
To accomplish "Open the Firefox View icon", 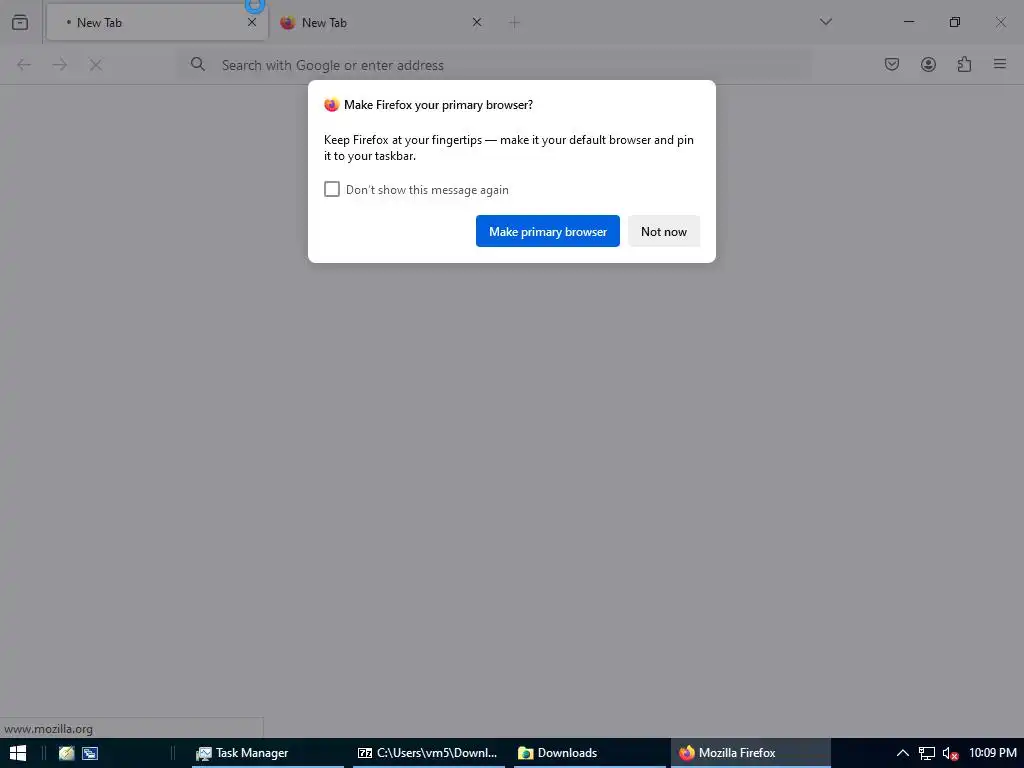I will pos(20,22).
